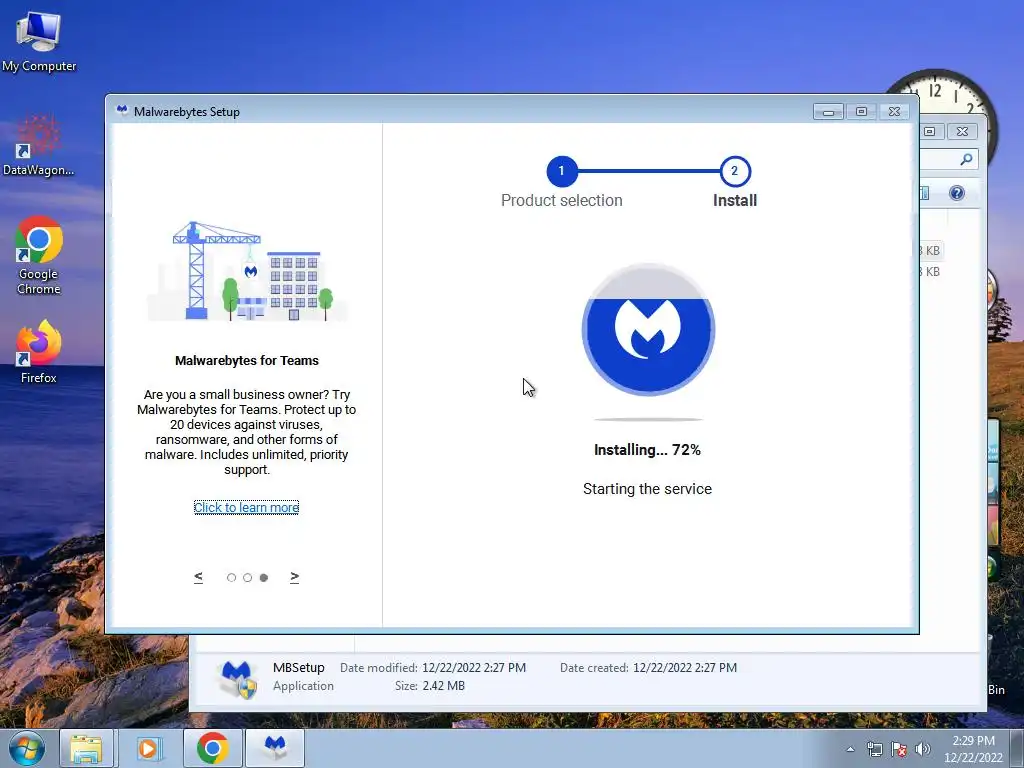Screen dimensions: 1024x768
Task: Open the Action Center flag icon
Action: [899, 749]
